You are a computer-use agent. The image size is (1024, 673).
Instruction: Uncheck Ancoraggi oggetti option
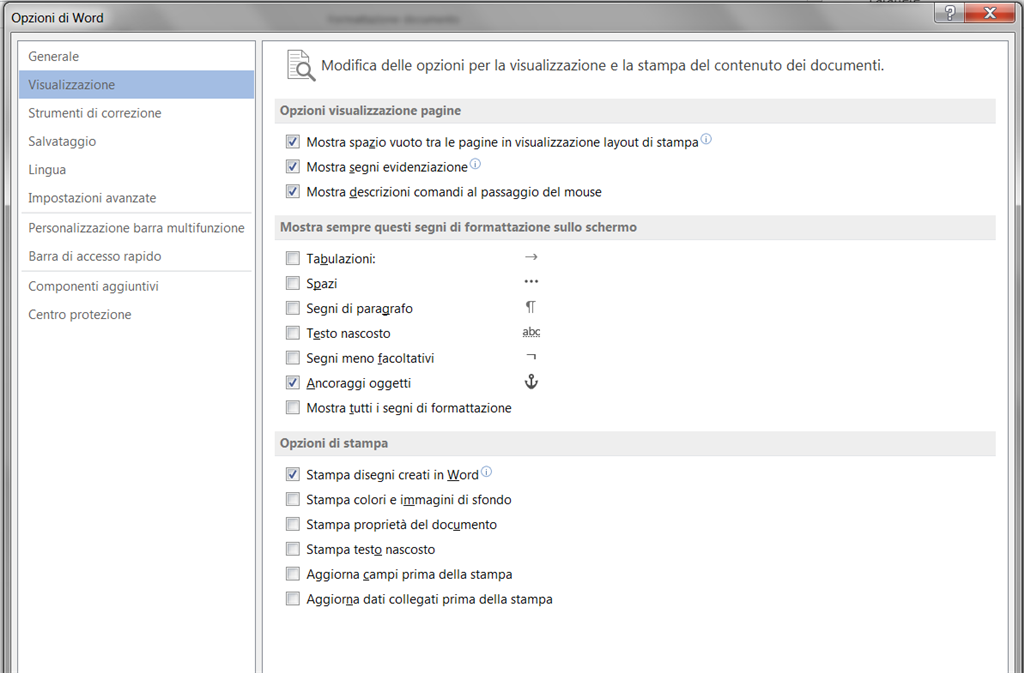(293, 383)
